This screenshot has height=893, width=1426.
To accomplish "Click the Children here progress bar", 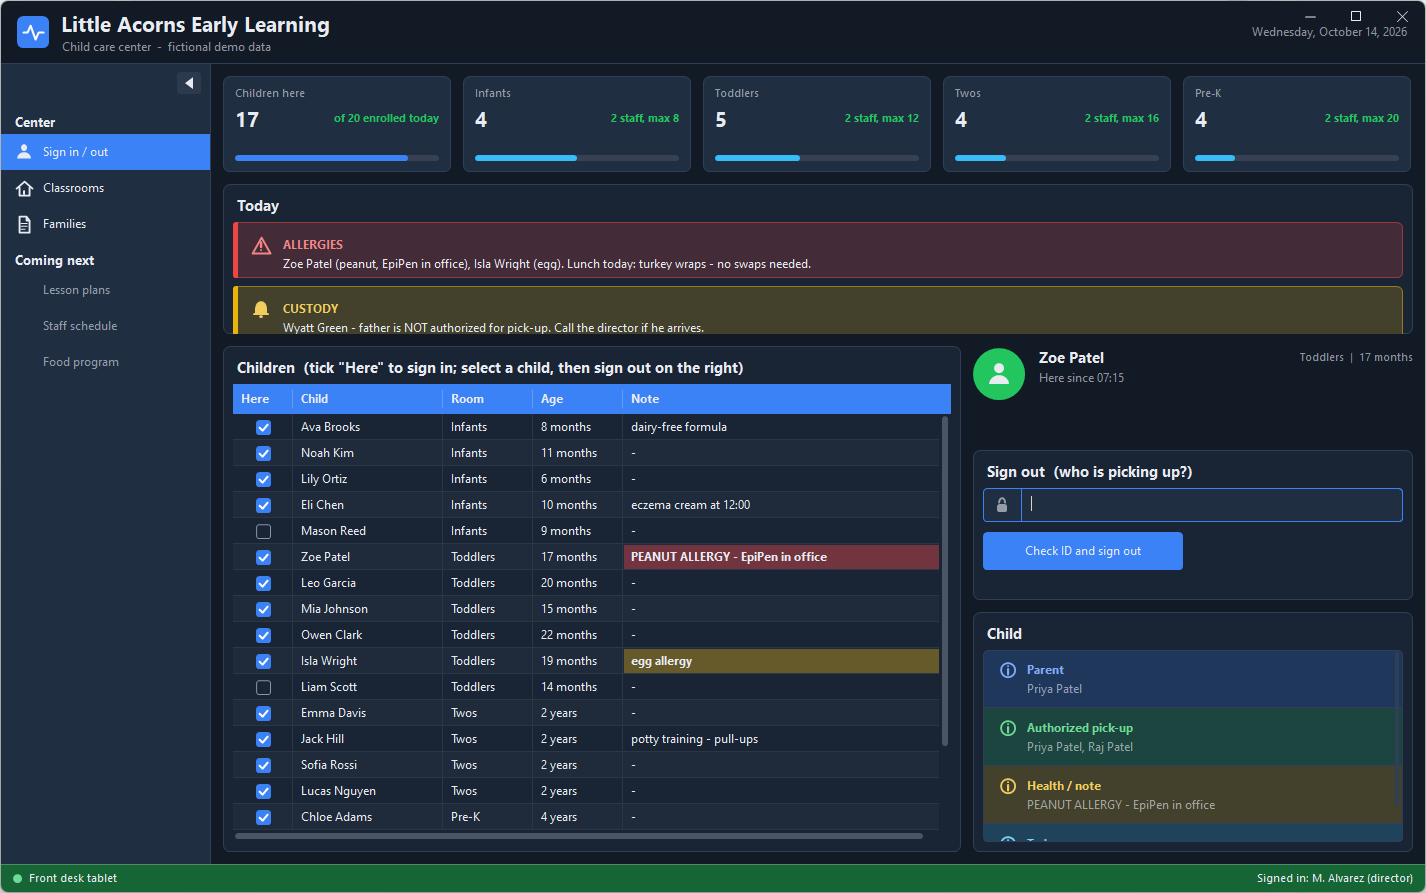I will click(x=337, y=158).
